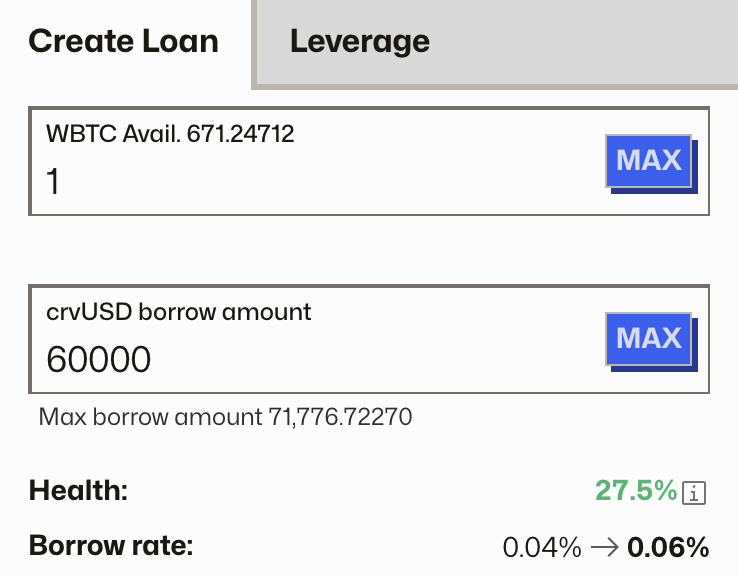Select the Create Loan tab

tap(123, 42)
